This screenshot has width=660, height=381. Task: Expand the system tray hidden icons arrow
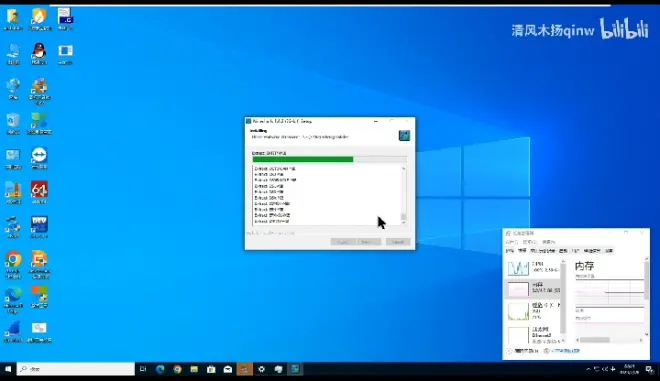point(588,369)
